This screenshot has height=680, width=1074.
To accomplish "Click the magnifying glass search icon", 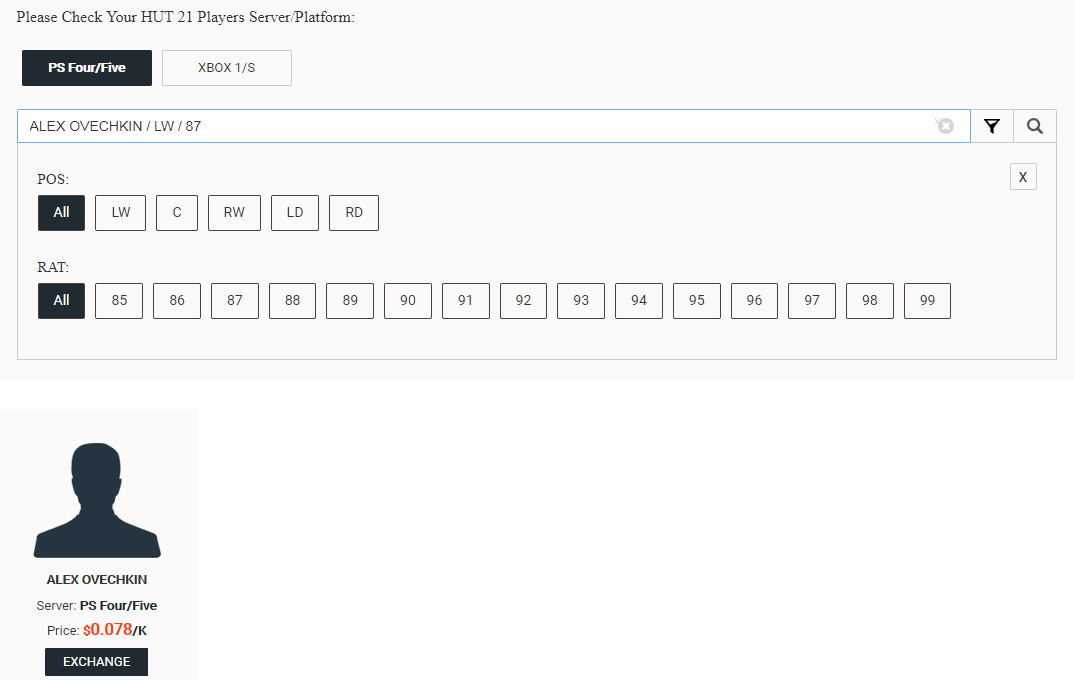I will point(1035,126).
